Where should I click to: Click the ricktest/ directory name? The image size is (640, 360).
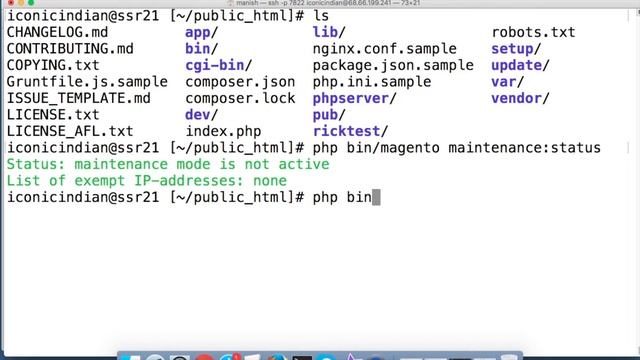click(x=350, y=131)
